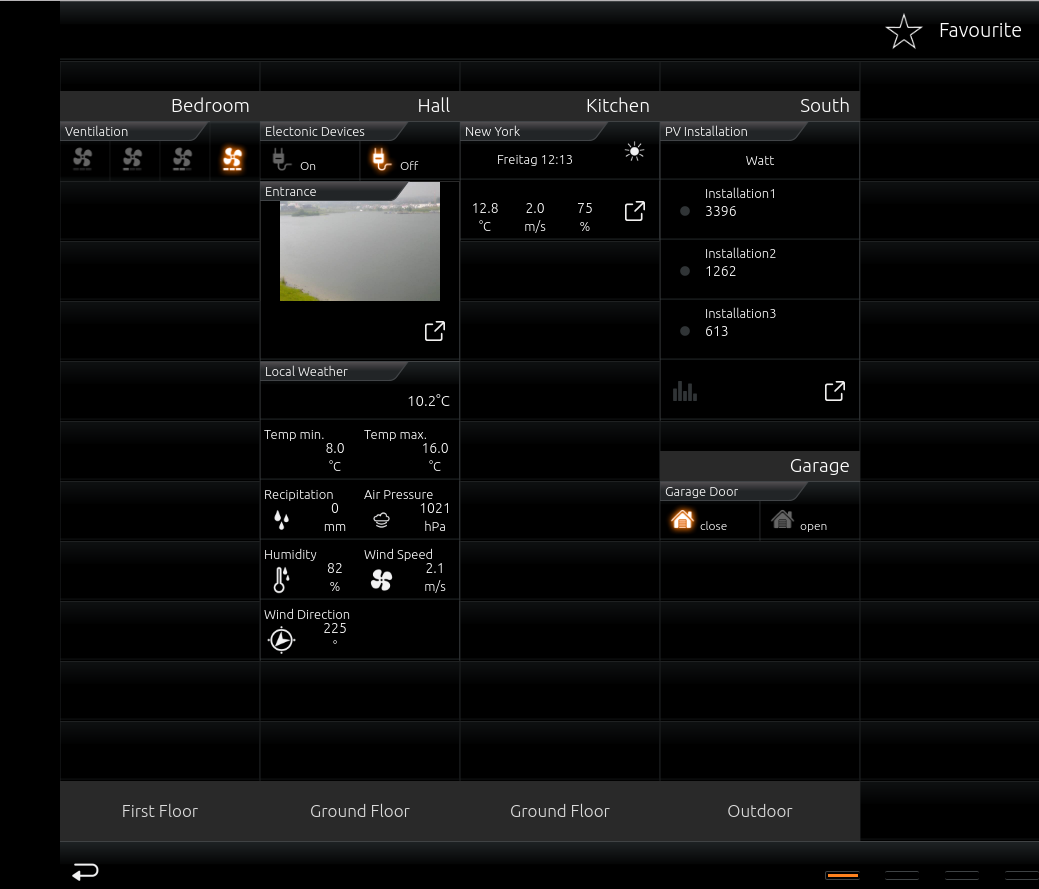Select the Ground Floor tab under Kitchen
Screen dimensions: 1039x889
560,811
